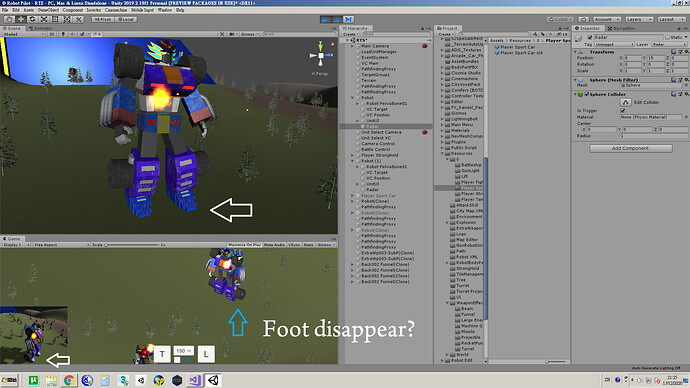Select the Hand tool in toolbar
Screen dimensions: 690x388
coord(9,19)
